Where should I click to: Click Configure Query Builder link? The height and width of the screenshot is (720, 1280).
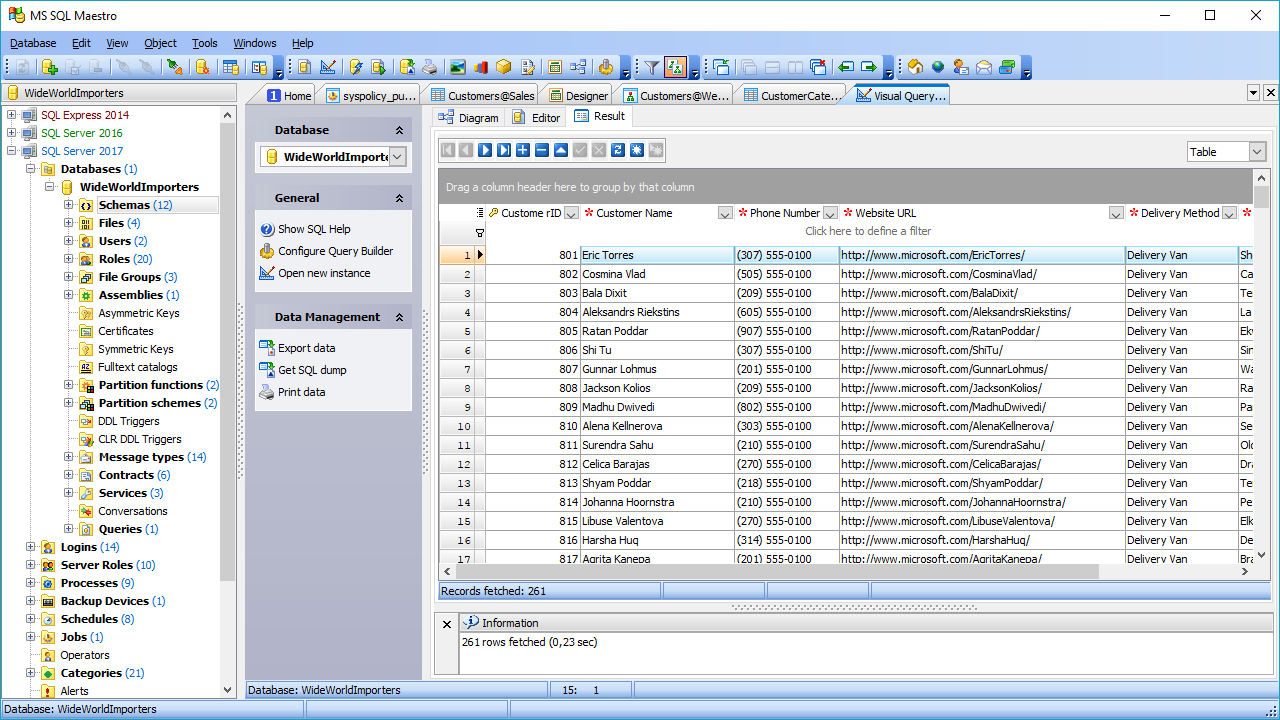[335, 251]
